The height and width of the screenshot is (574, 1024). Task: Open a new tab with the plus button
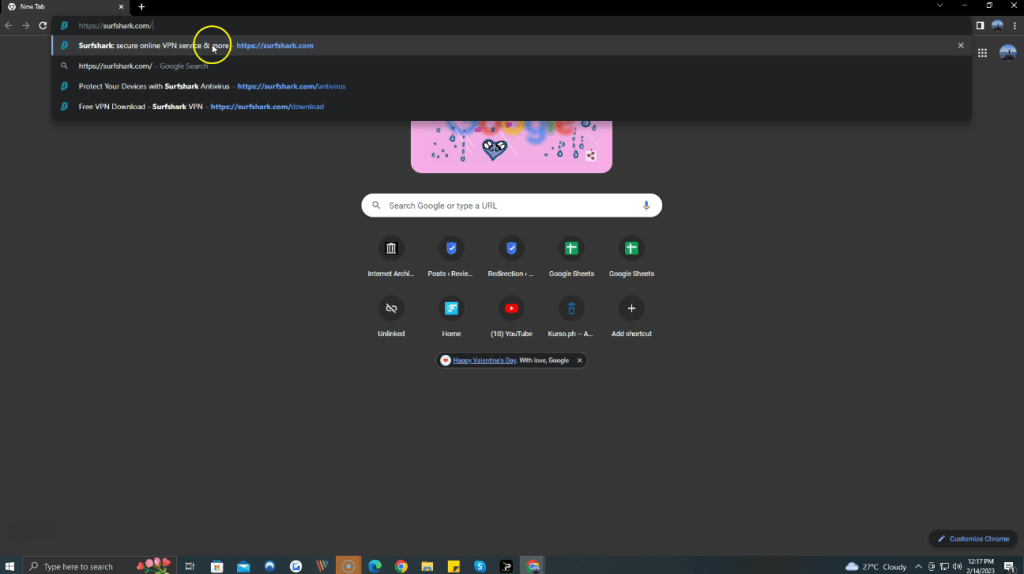click(142, 7)
